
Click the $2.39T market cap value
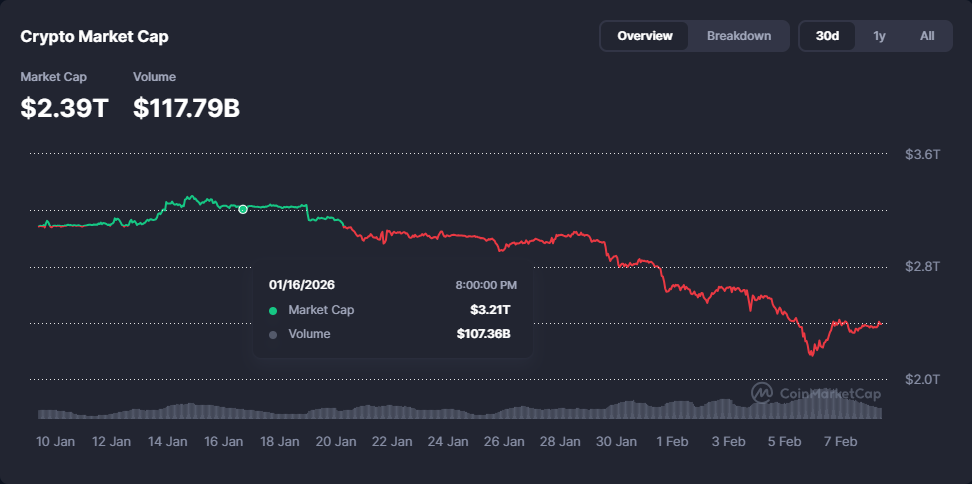coord(64,108)
